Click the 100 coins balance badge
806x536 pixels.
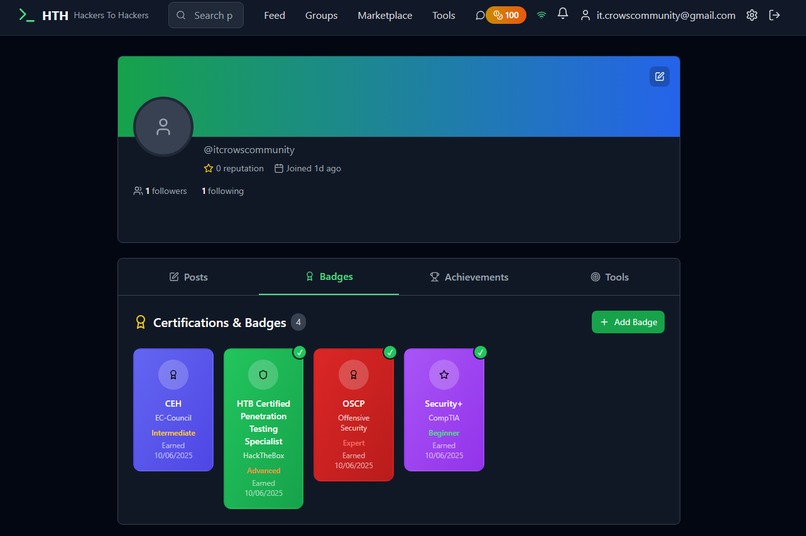[506, 15]
